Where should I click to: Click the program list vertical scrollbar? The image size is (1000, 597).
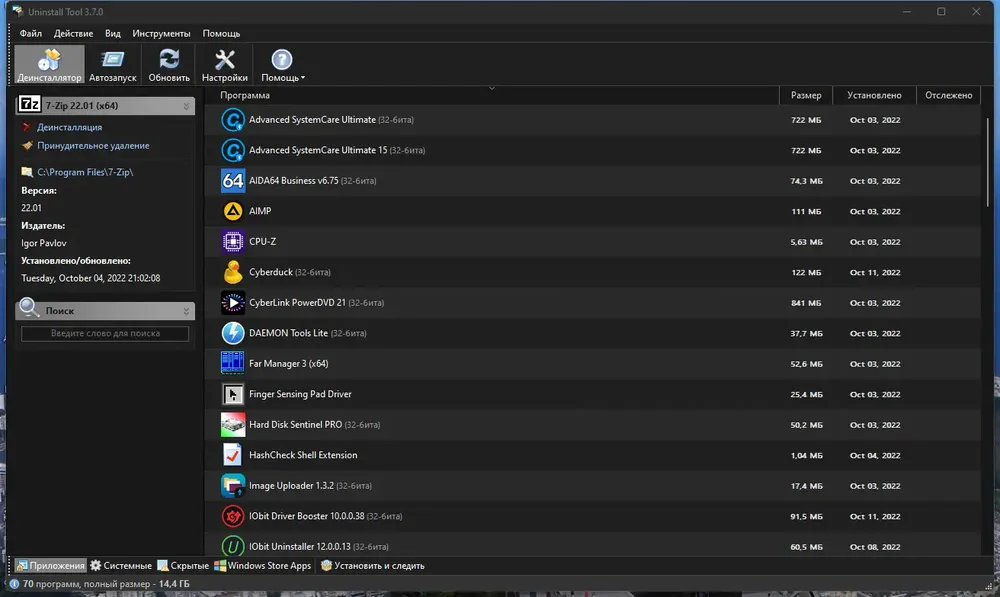tap(989, 162)
